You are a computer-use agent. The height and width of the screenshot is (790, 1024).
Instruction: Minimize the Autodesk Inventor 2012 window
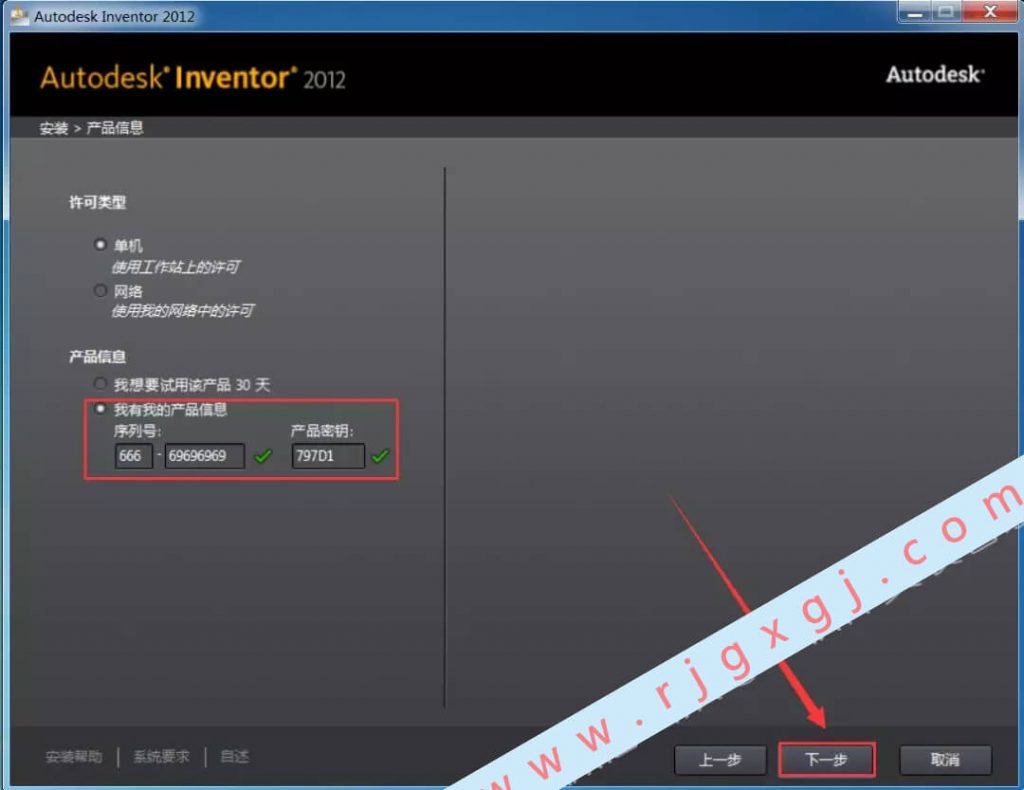(915, 12)
